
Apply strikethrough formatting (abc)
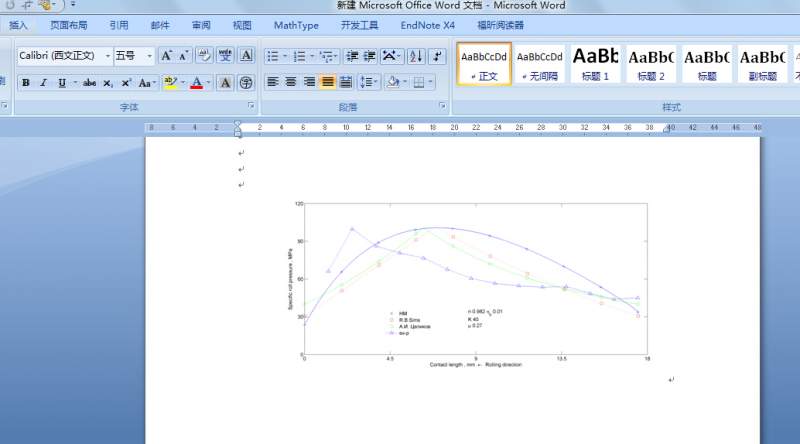tap(90, 83)
